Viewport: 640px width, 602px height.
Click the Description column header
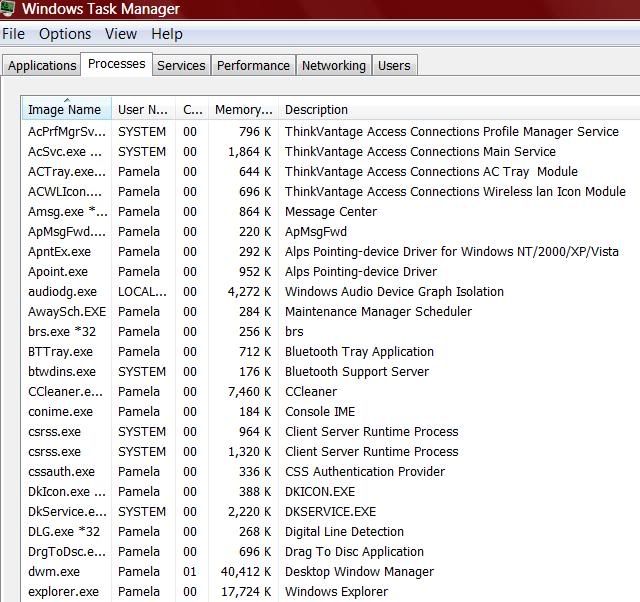point(316,110)
